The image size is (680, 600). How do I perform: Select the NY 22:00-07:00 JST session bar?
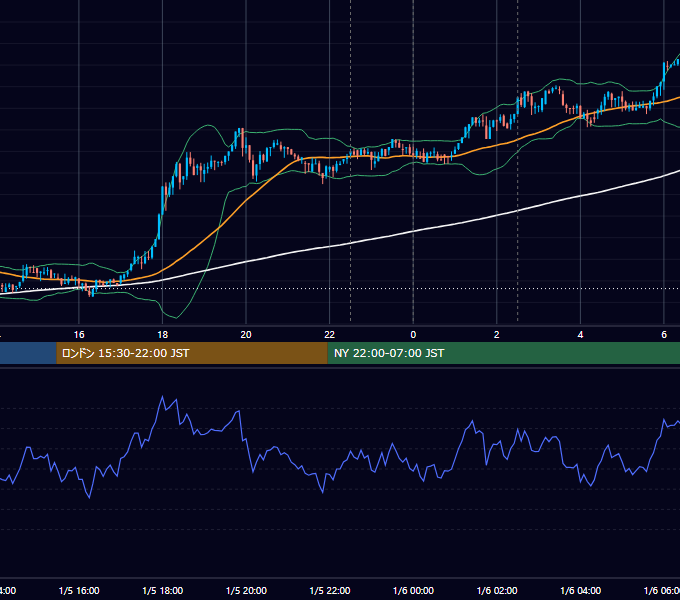coord(503,353)
